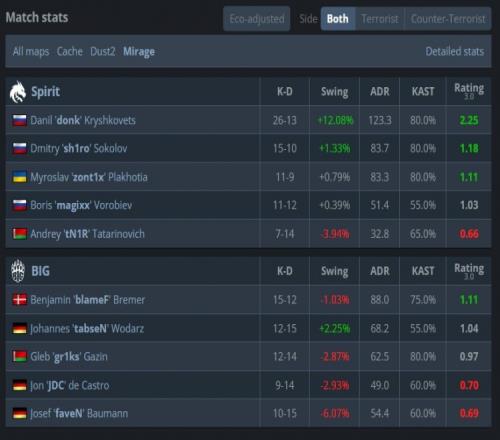Click the Spirit dragon team logo

tap(18, 92)
